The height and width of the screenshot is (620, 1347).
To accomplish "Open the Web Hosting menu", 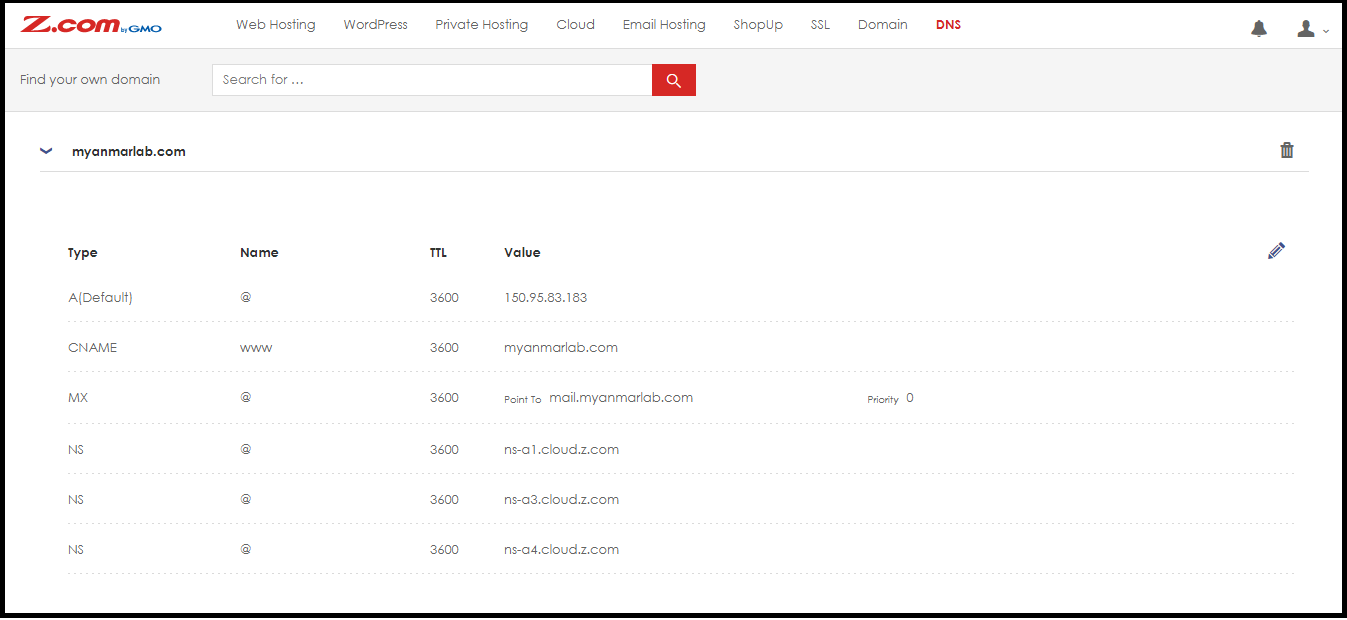I will click(x=276, y=25).
